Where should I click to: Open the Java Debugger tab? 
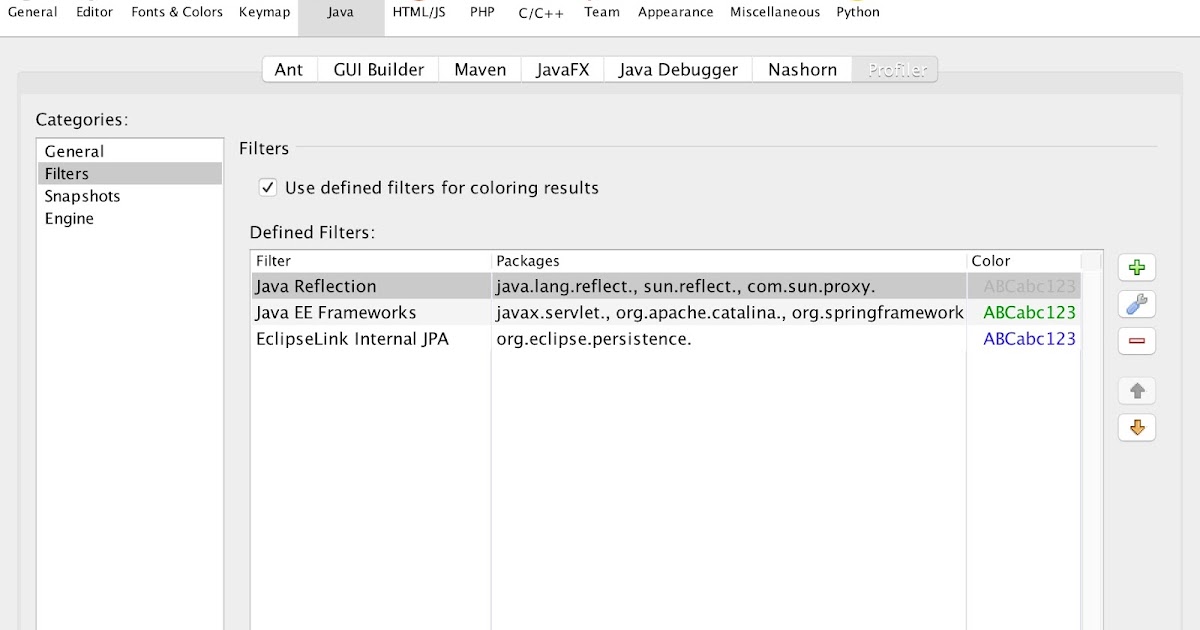point(677,69)
